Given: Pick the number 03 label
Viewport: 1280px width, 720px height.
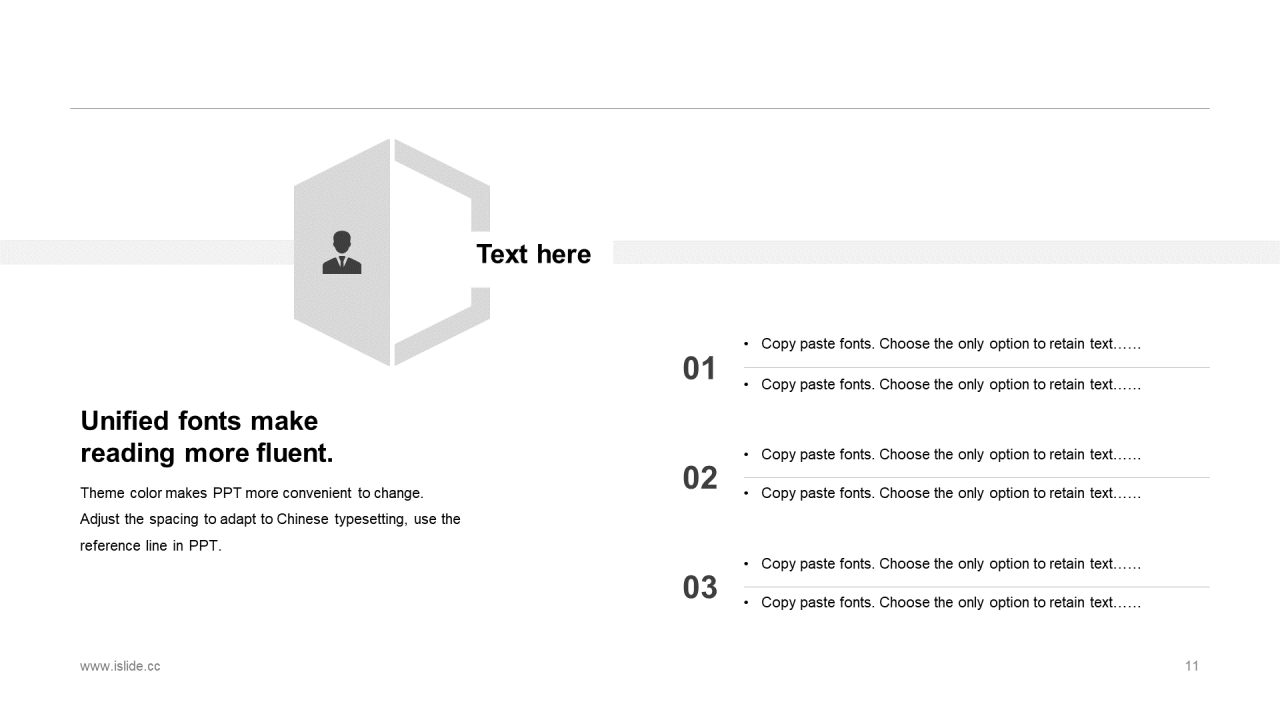Looking at the screenshot, I should click(699, 587).
